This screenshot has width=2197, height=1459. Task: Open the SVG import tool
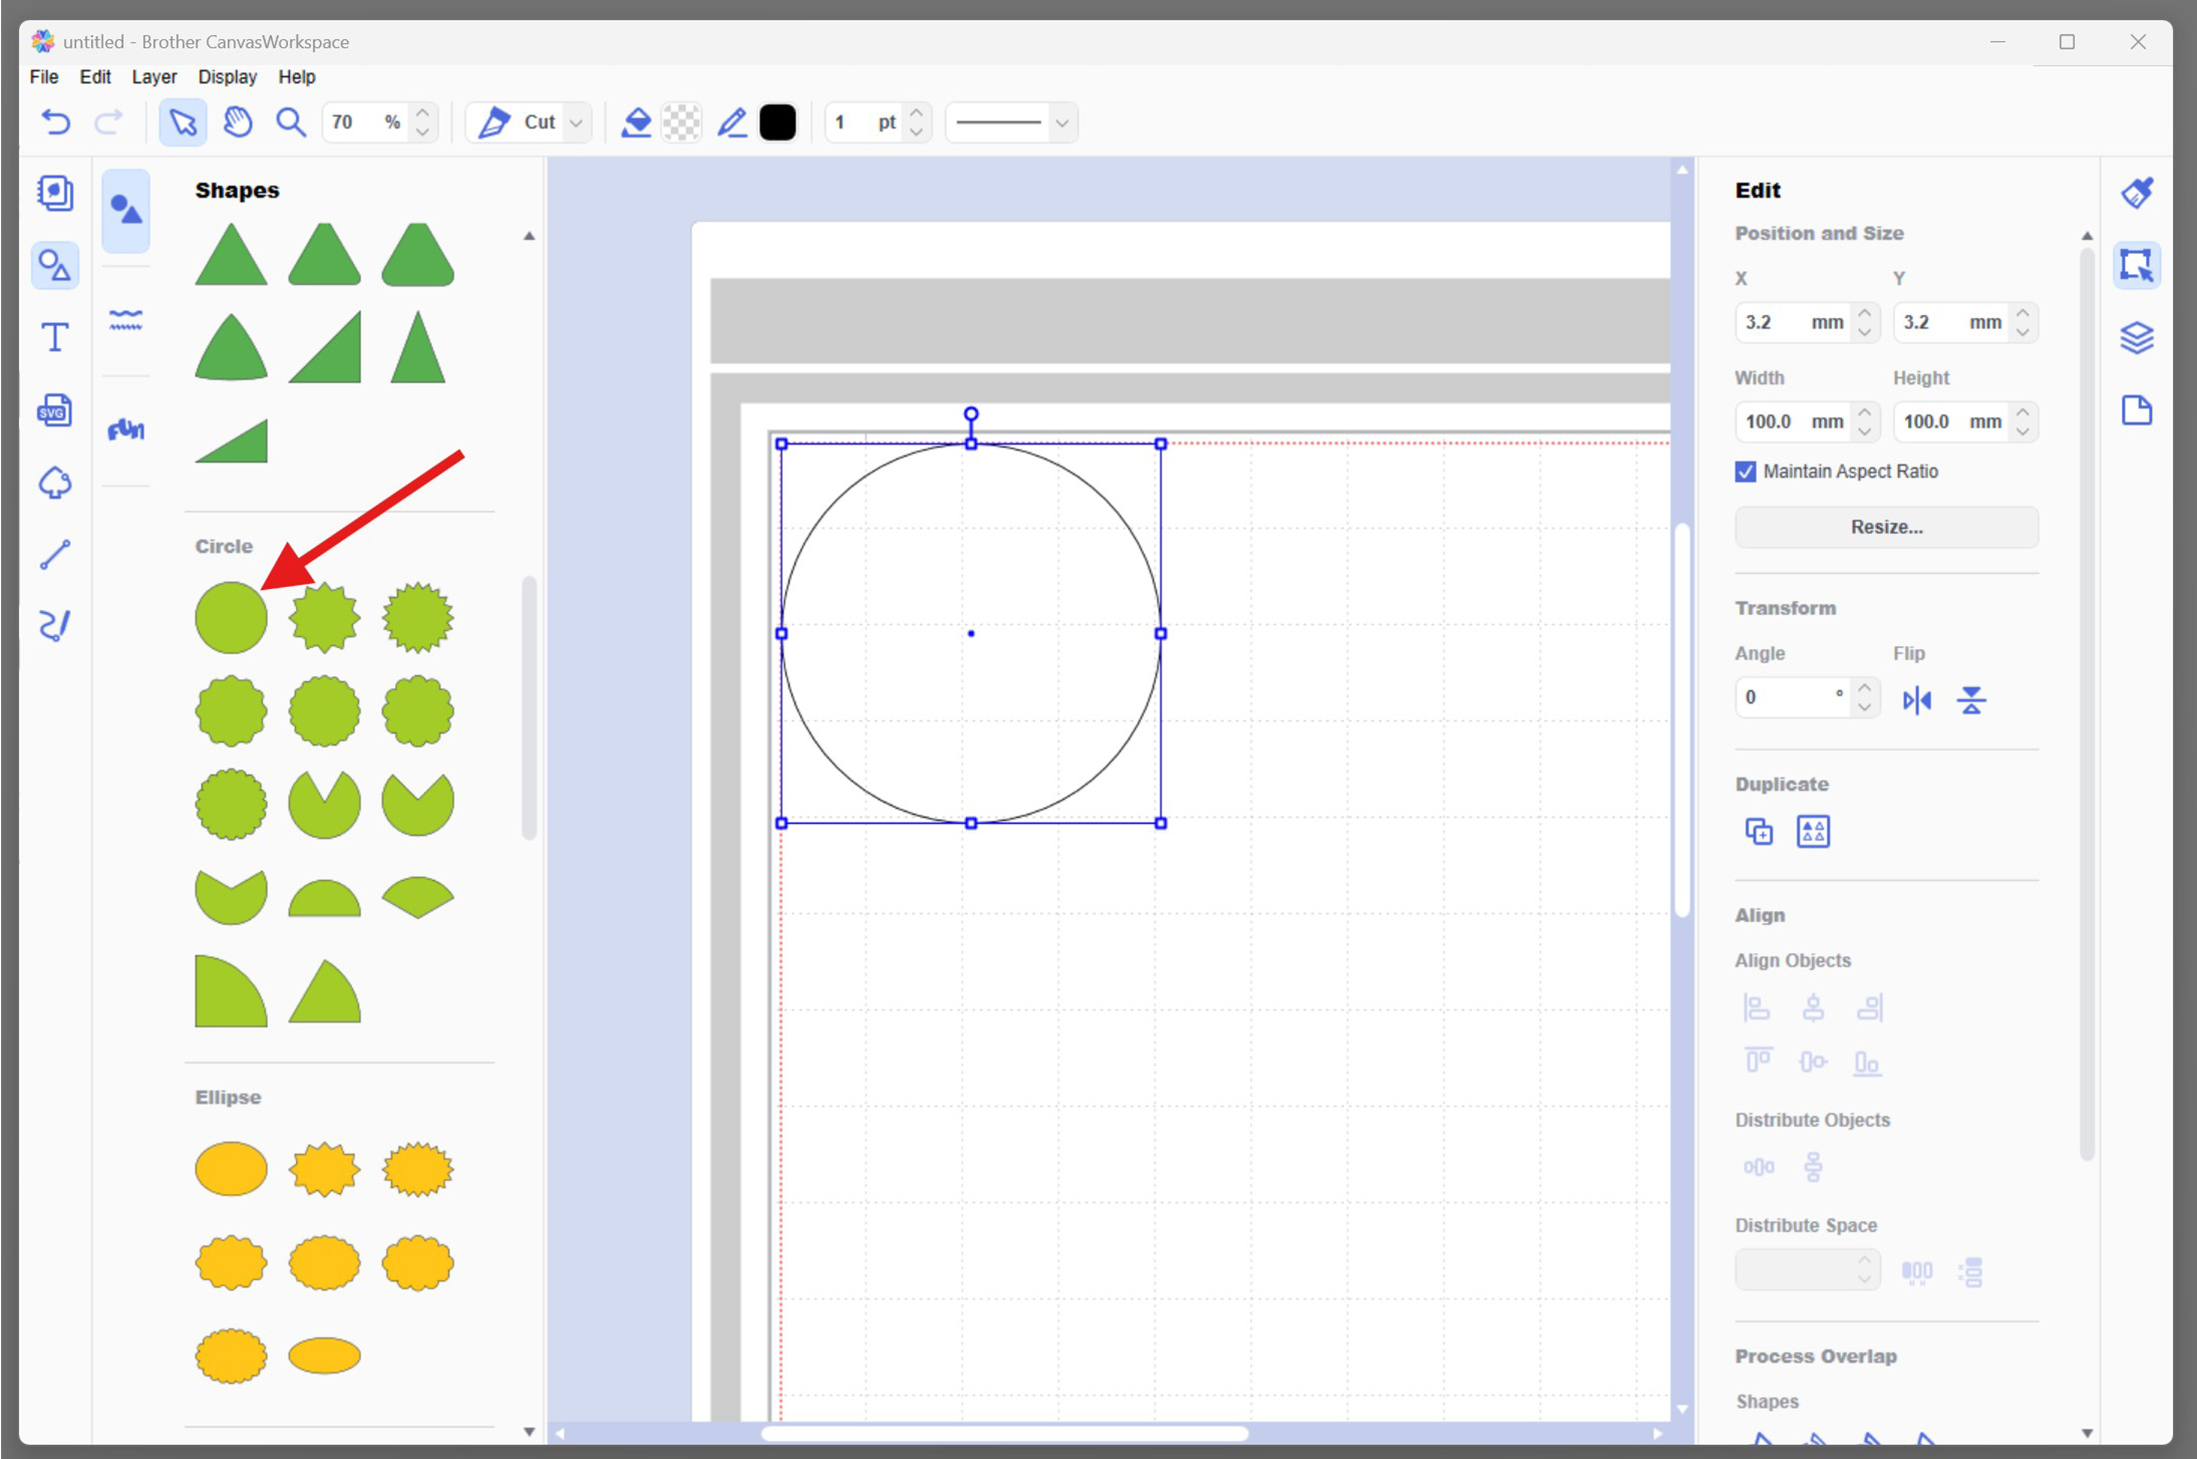point(55,410)
